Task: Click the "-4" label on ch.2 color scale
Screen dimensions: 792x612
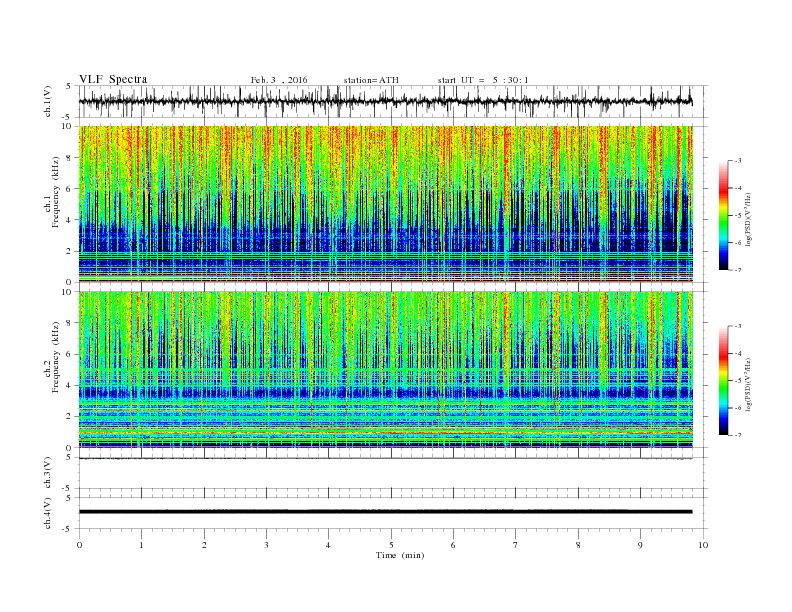Action: [x=738, y=353]
